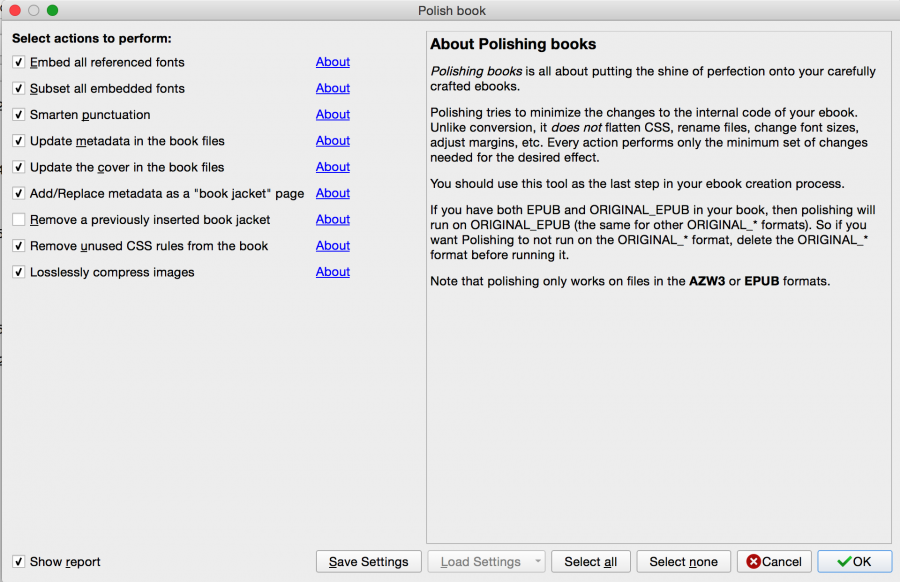Open About link for Embed all referenced fonts
900x582 pixels.
point(332,62)
